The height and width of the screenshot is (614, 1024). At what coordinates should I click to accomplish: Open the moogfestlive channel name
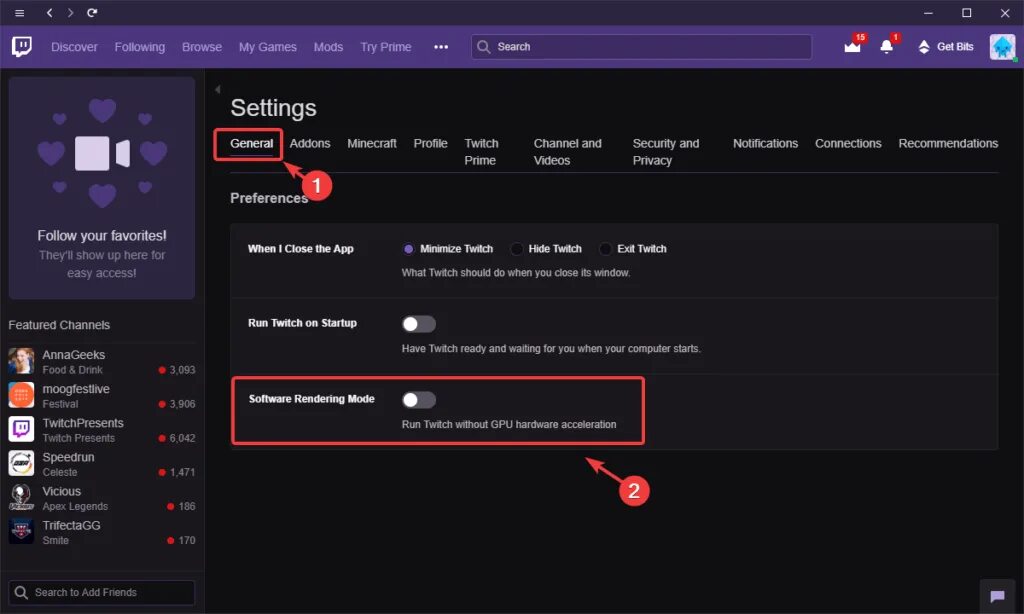point(76,389)
